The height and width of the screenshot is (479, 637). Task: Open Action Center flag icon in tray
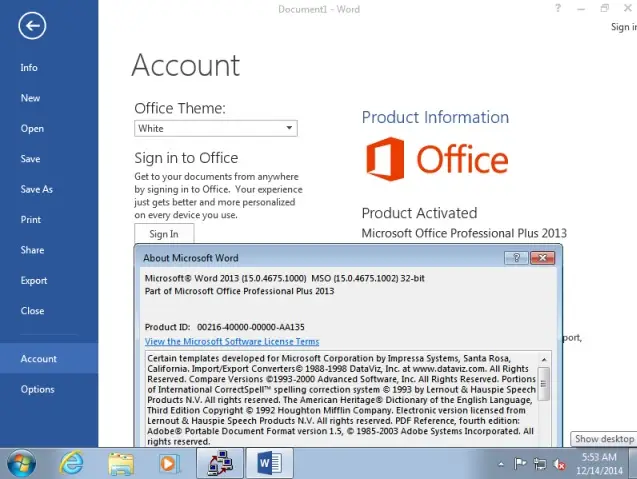click(x=520, y=464)
